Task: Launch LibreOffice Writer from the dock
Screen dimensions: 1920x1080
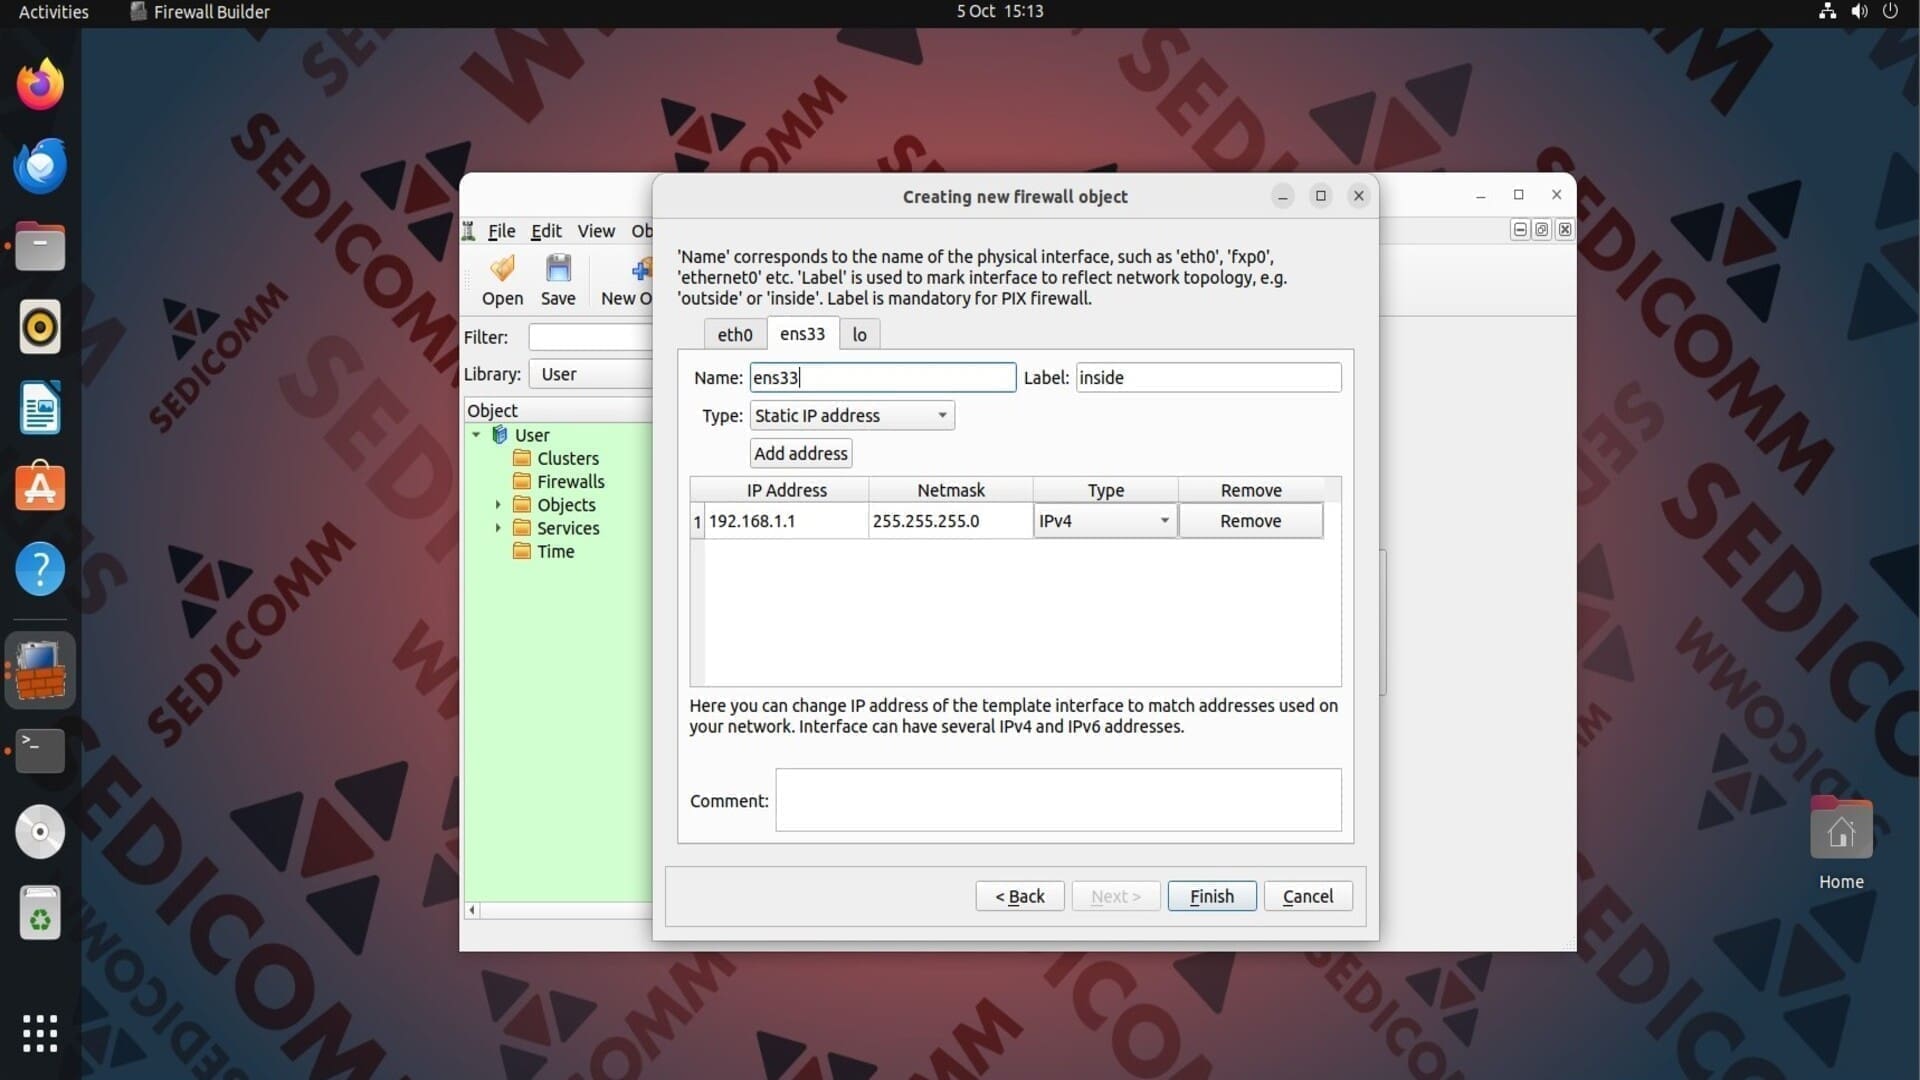Action: point(40,408)
